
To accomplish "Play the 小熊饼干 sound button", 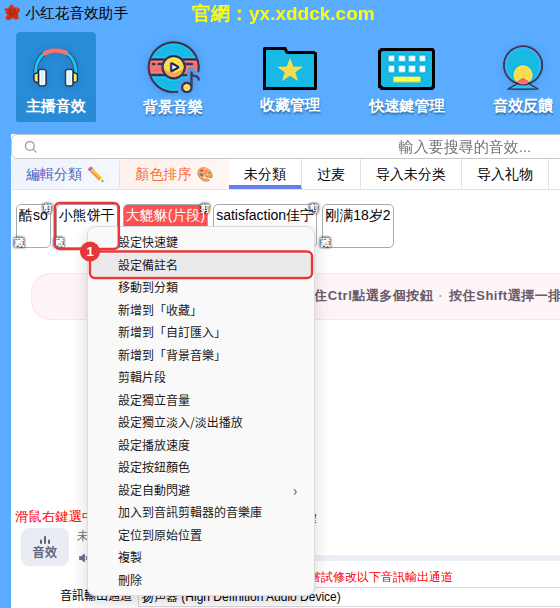I will 86,225.
